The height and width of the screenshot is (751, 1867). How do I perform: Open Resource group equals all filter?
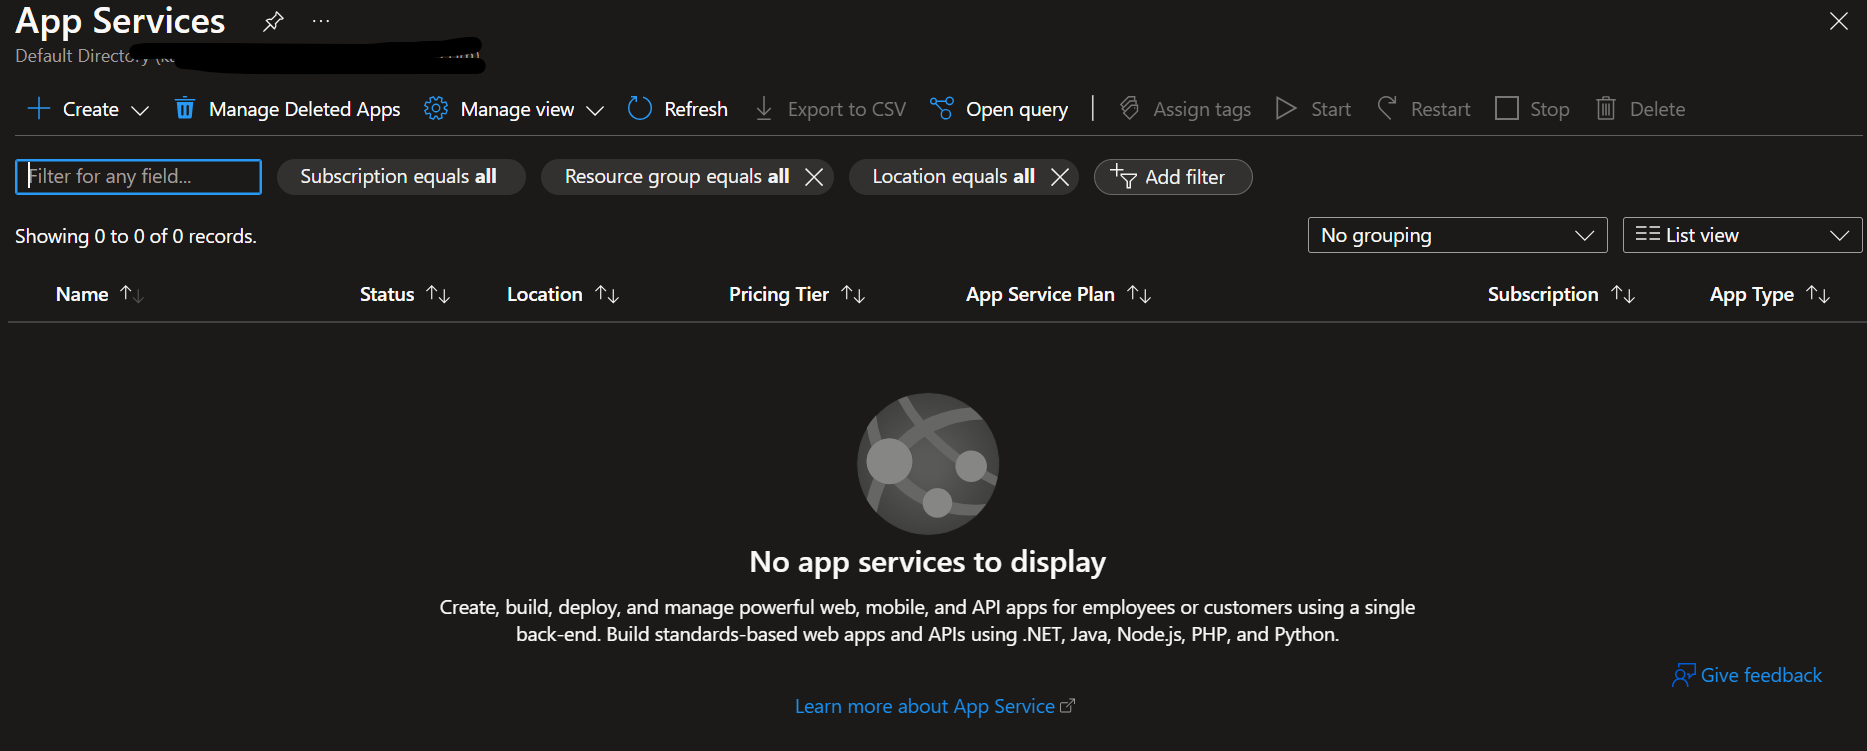[x=676, y=177]
